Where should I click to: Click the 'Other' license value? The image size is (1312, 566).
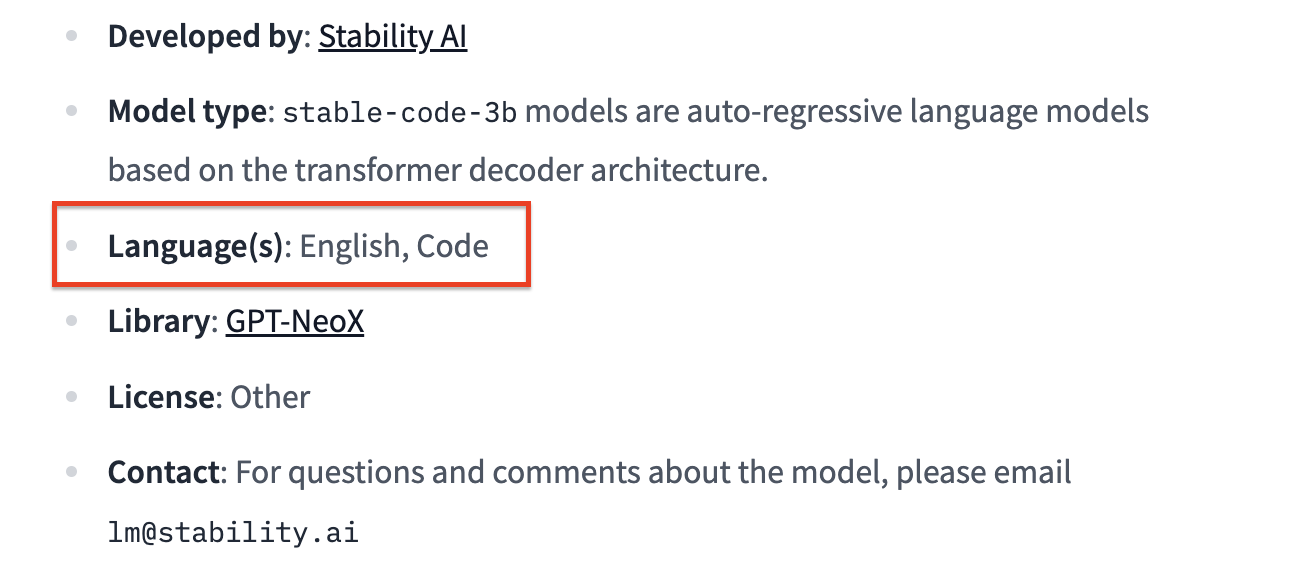270,397
